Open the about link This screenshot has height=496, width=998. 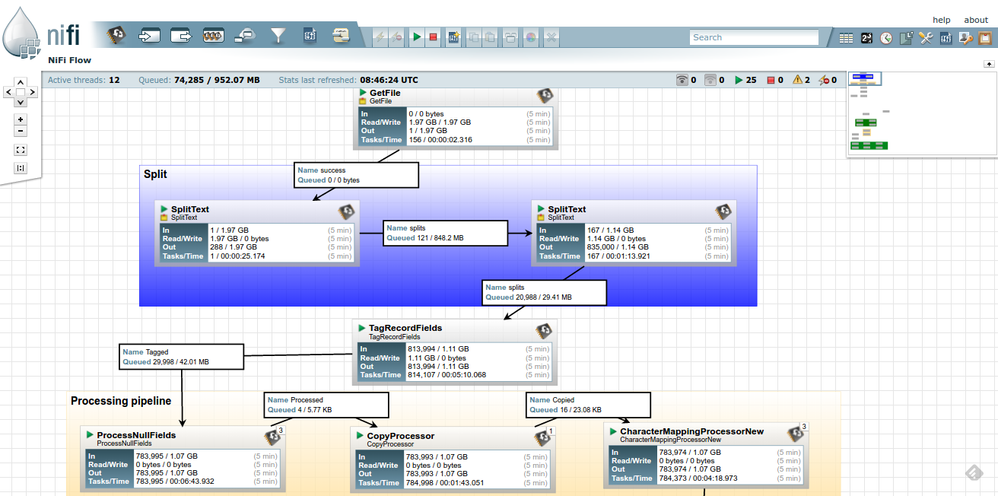point(975,20)
